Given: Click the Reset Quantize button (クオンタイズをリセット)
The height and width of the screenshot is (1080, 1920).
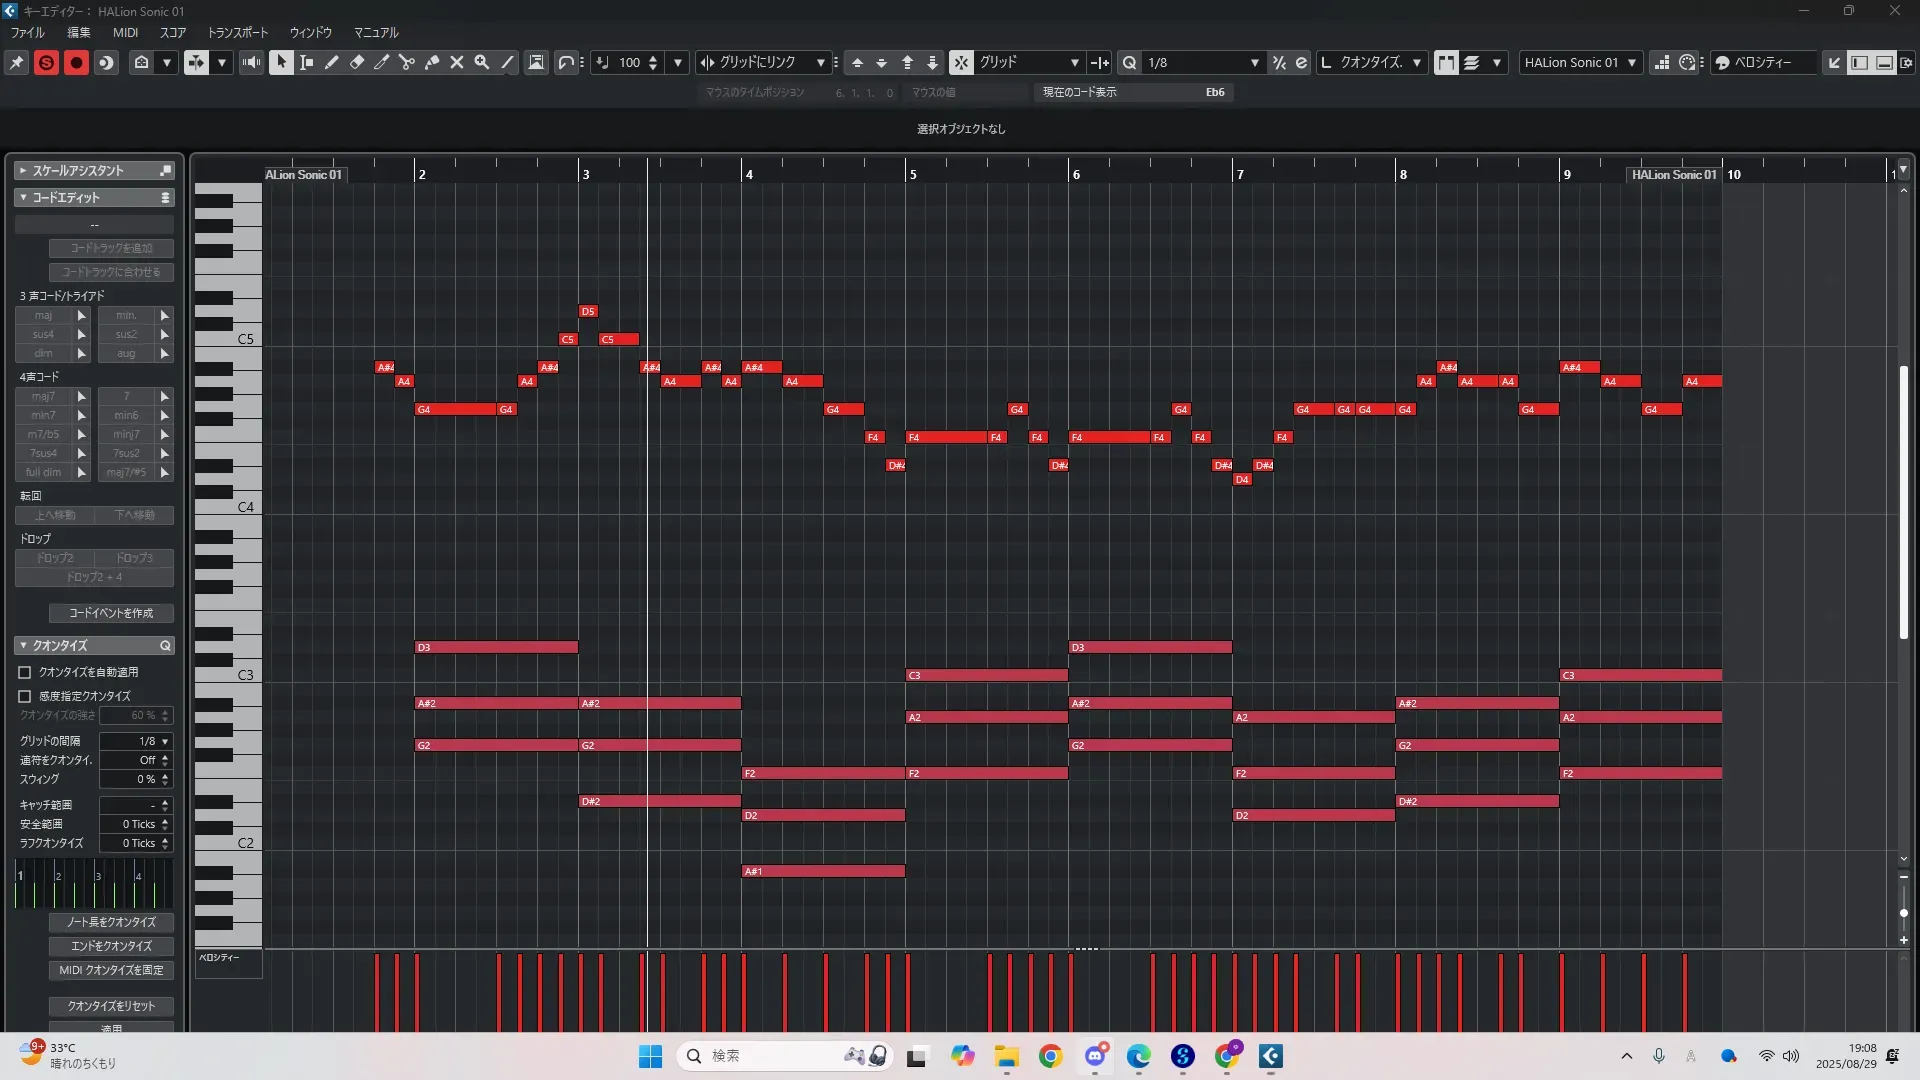Looking at the screenshot, I should point(111,1006).
